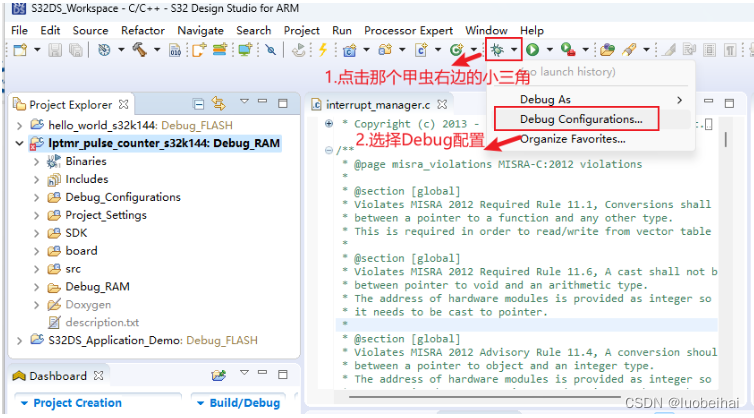
Task: Click the orange new project icon
Action: (x=199, y=49)
